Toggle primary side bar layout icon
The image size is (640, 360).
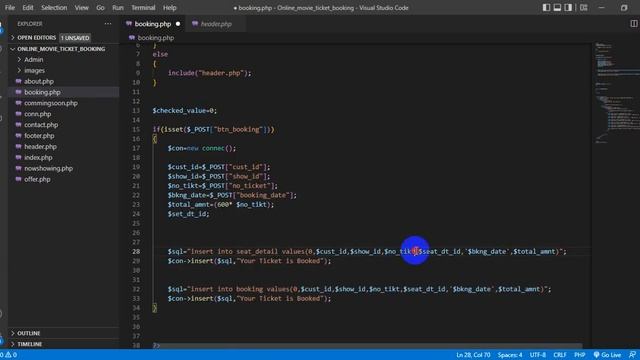[x=546, y=8]
